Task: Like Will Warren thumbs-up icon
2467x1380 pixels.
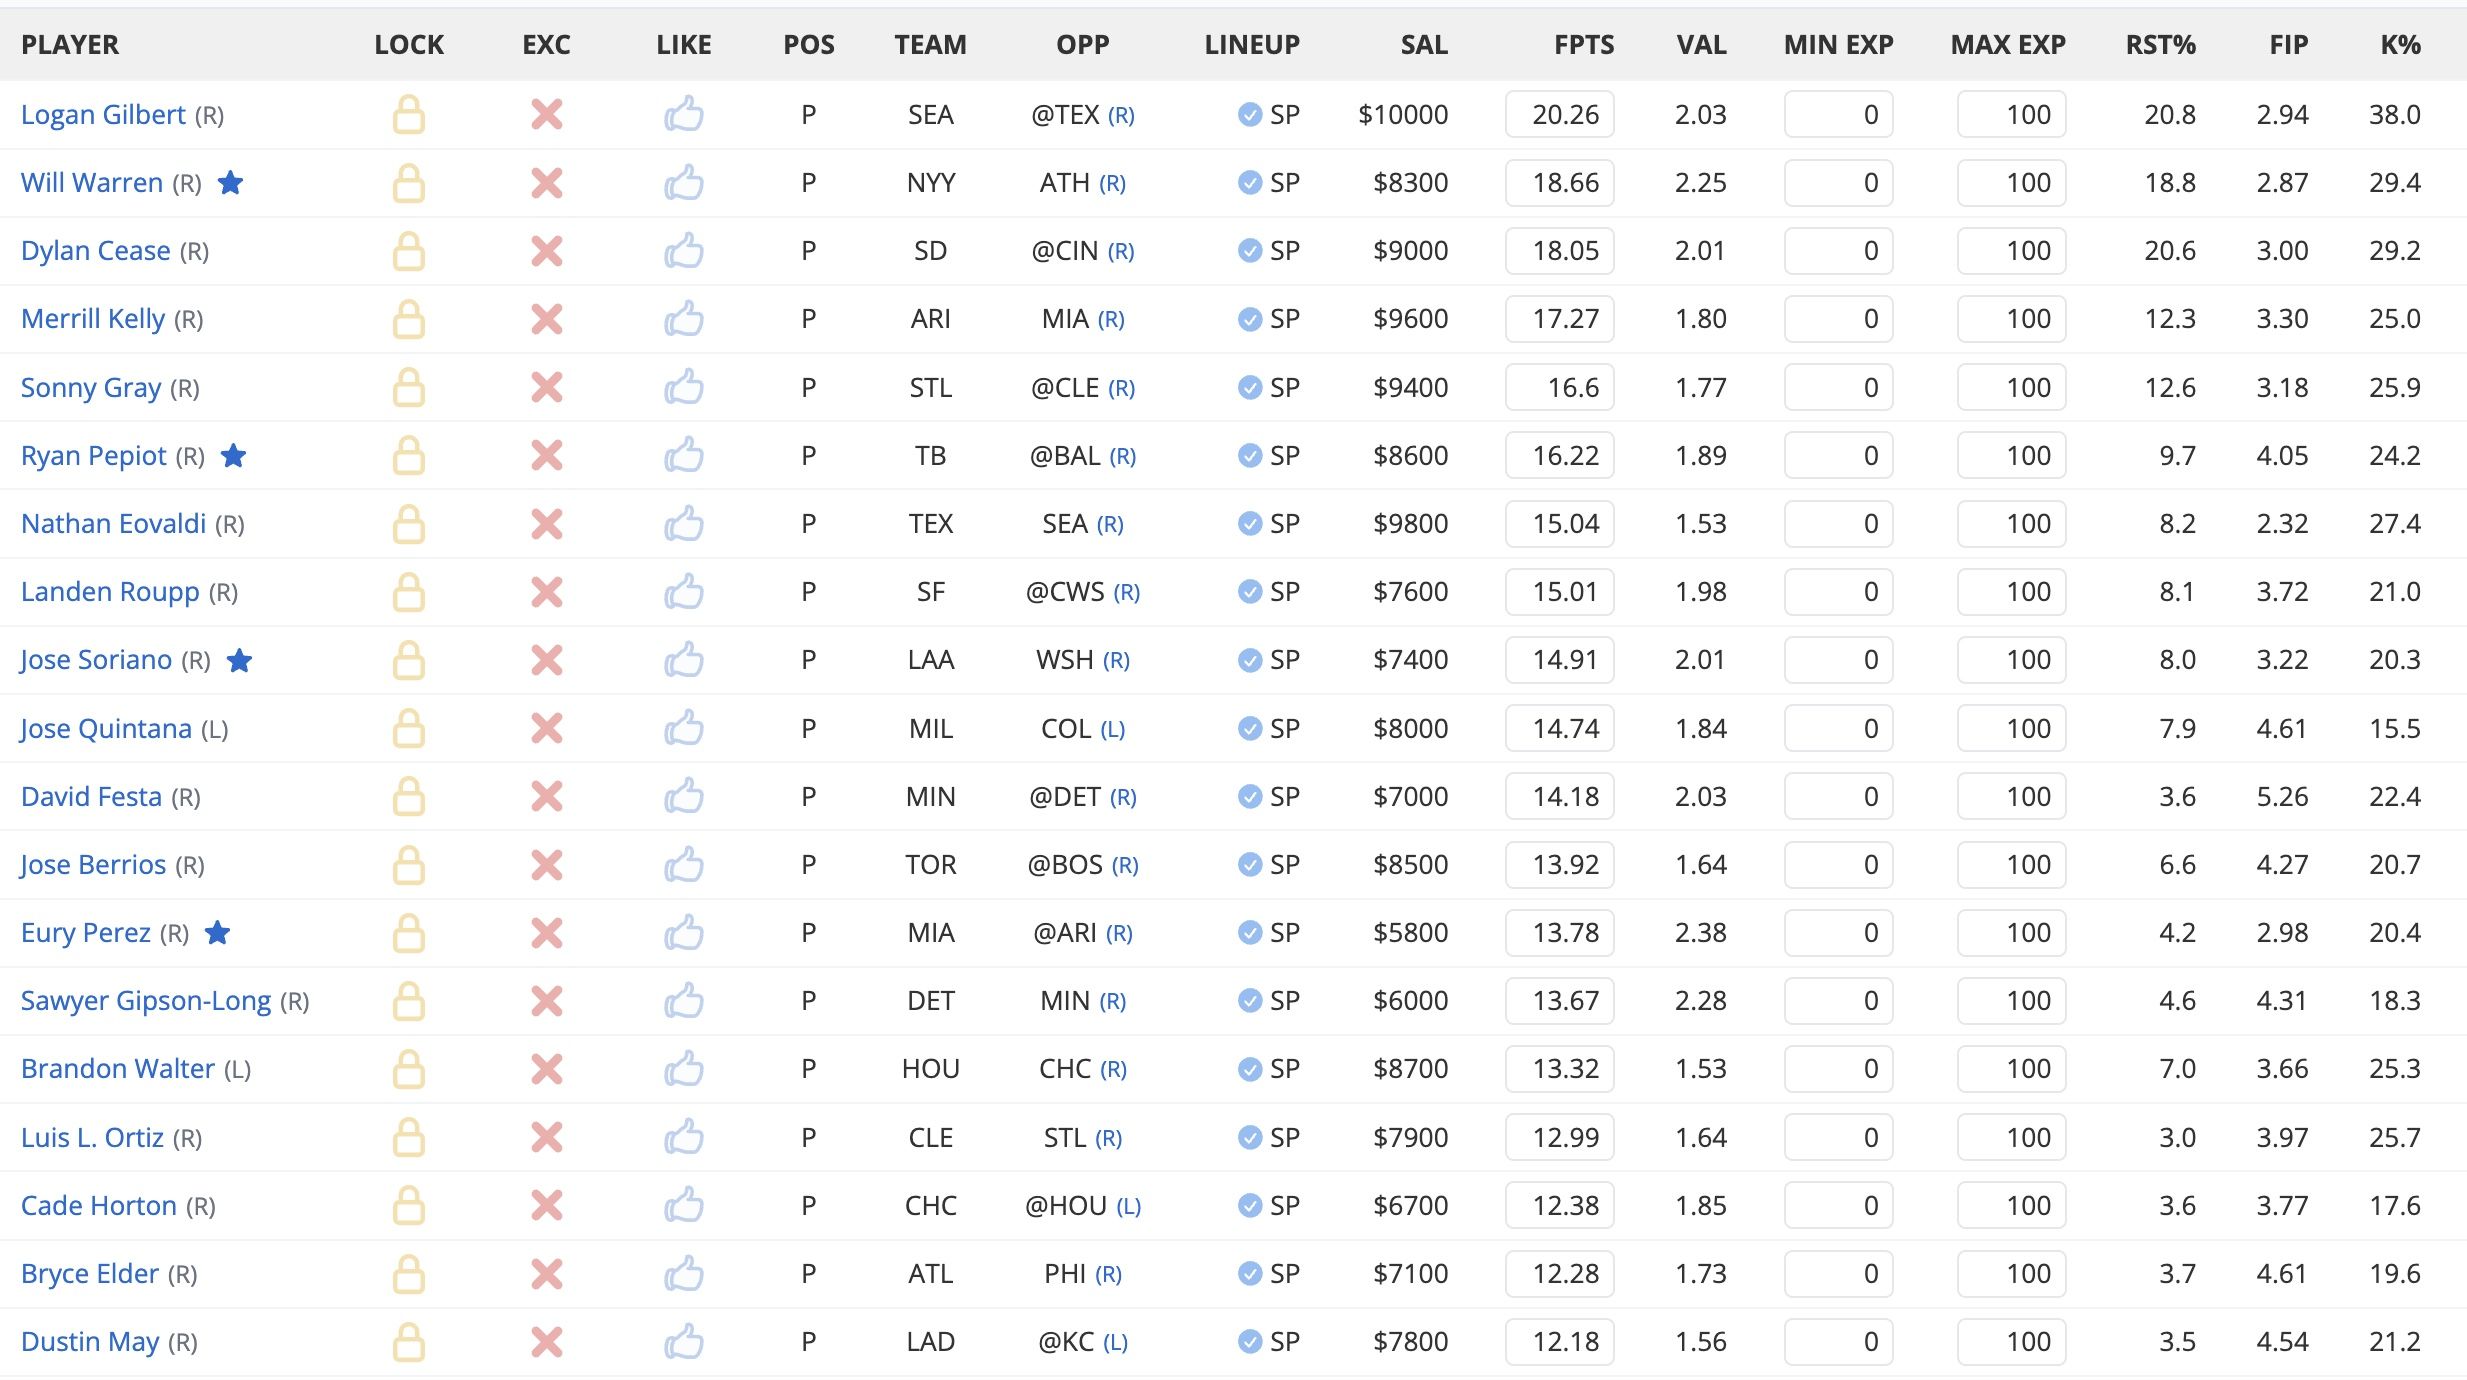Action: click(684, 182)
